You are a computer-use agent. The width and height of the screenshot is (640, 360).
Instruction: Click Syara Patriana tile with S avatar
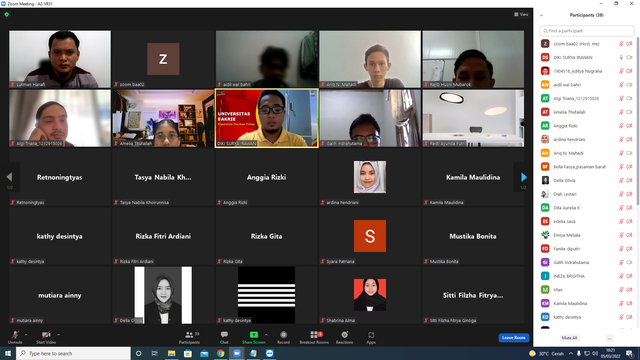(370, 236)
